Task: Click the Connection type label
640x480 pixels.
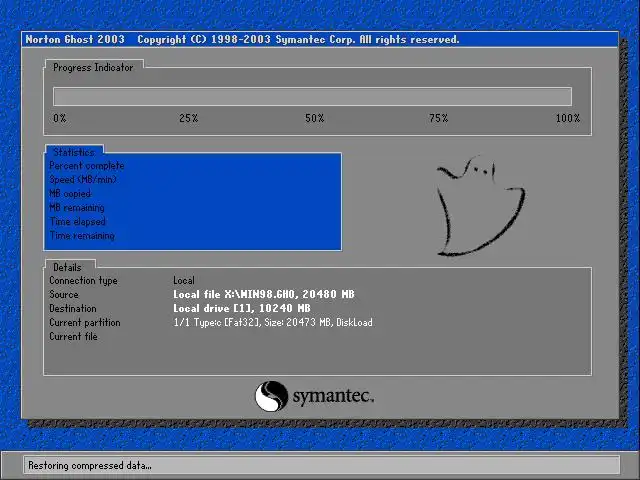Action: pyautogui.click(x=83, y=281)
